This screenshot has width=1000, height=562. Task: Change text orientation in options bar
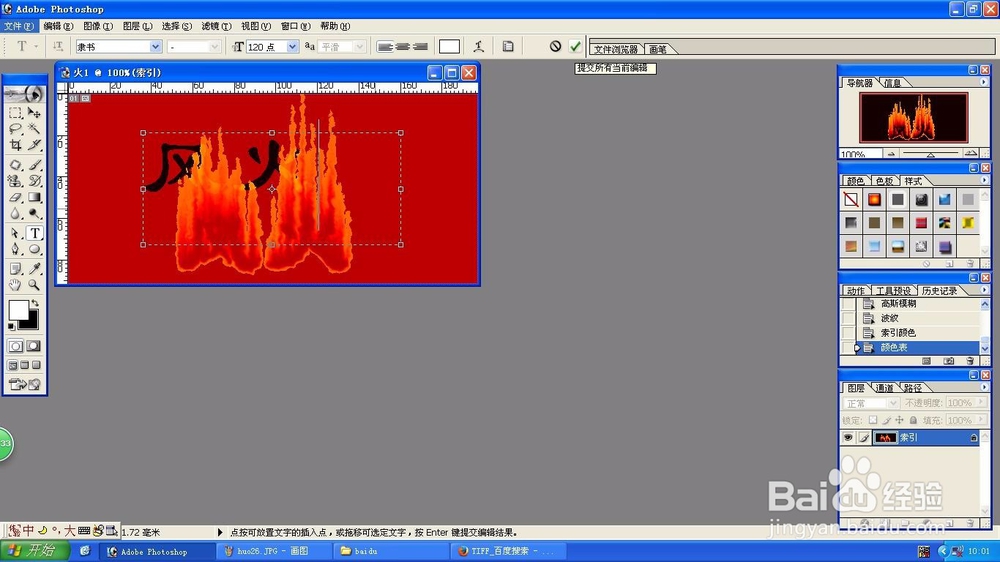(x=57, y=46)
